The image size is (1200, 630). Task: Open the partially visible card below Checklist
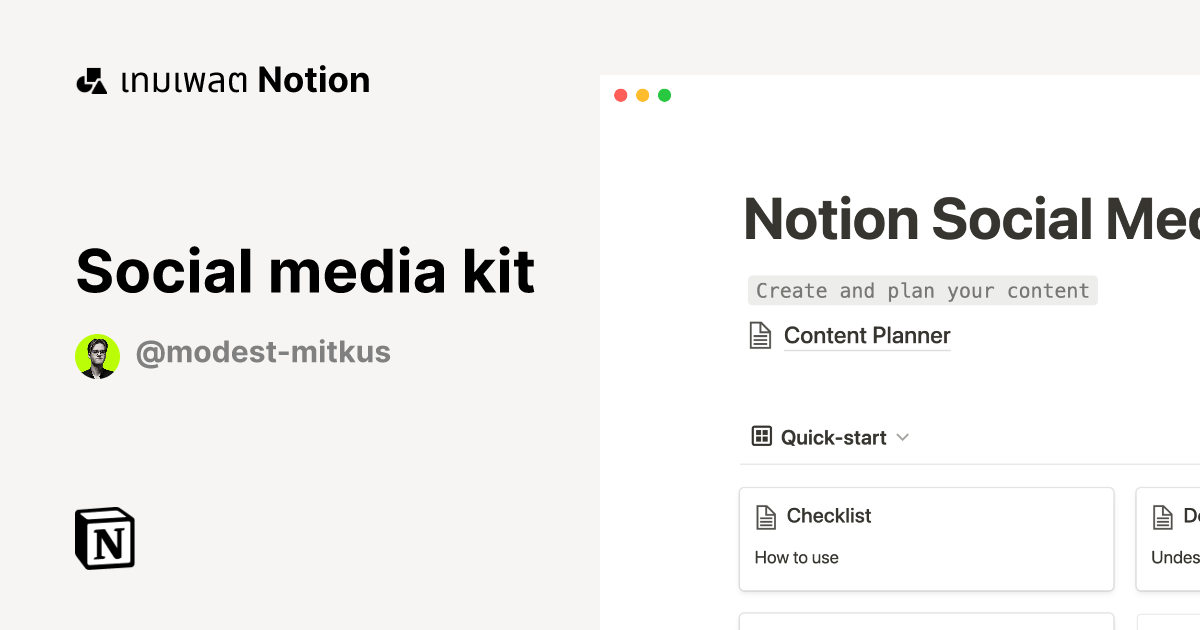click(926, 622)
